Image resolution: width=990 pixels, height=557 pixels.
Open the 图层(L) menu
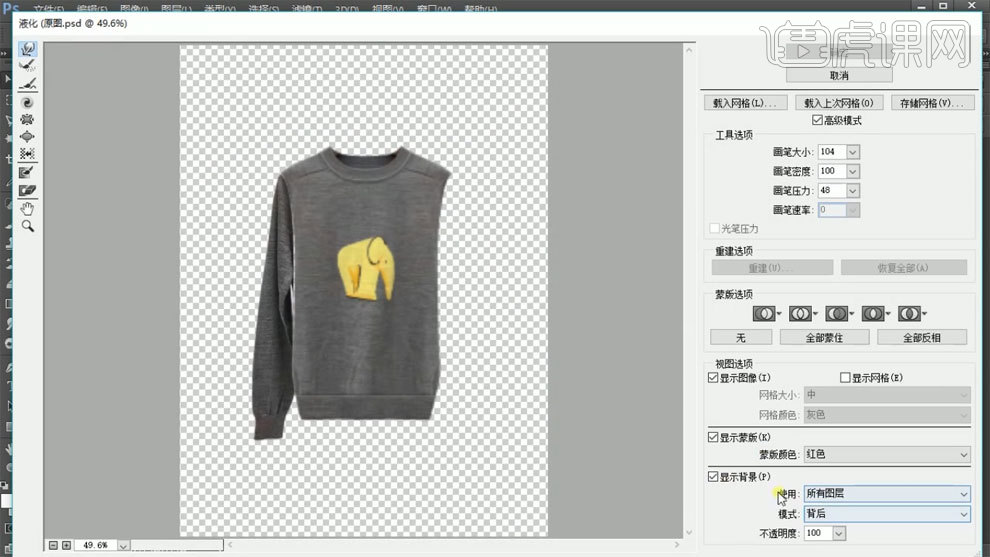tap(176, 9)
